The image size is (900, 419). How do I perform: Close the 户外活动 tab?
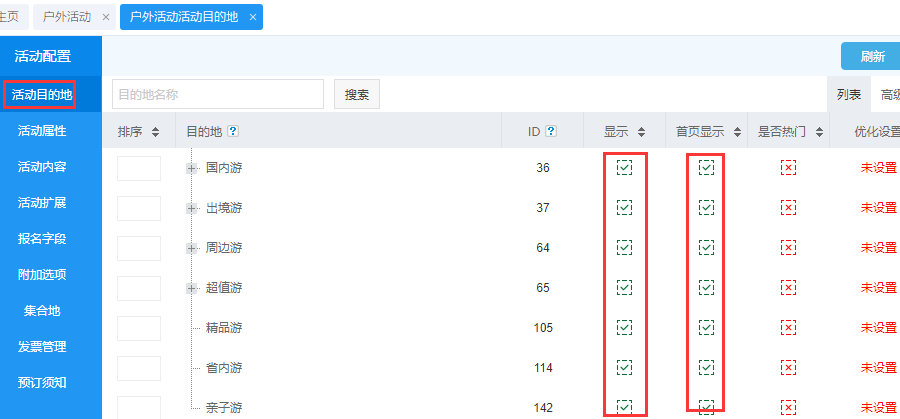click(106, 17)
